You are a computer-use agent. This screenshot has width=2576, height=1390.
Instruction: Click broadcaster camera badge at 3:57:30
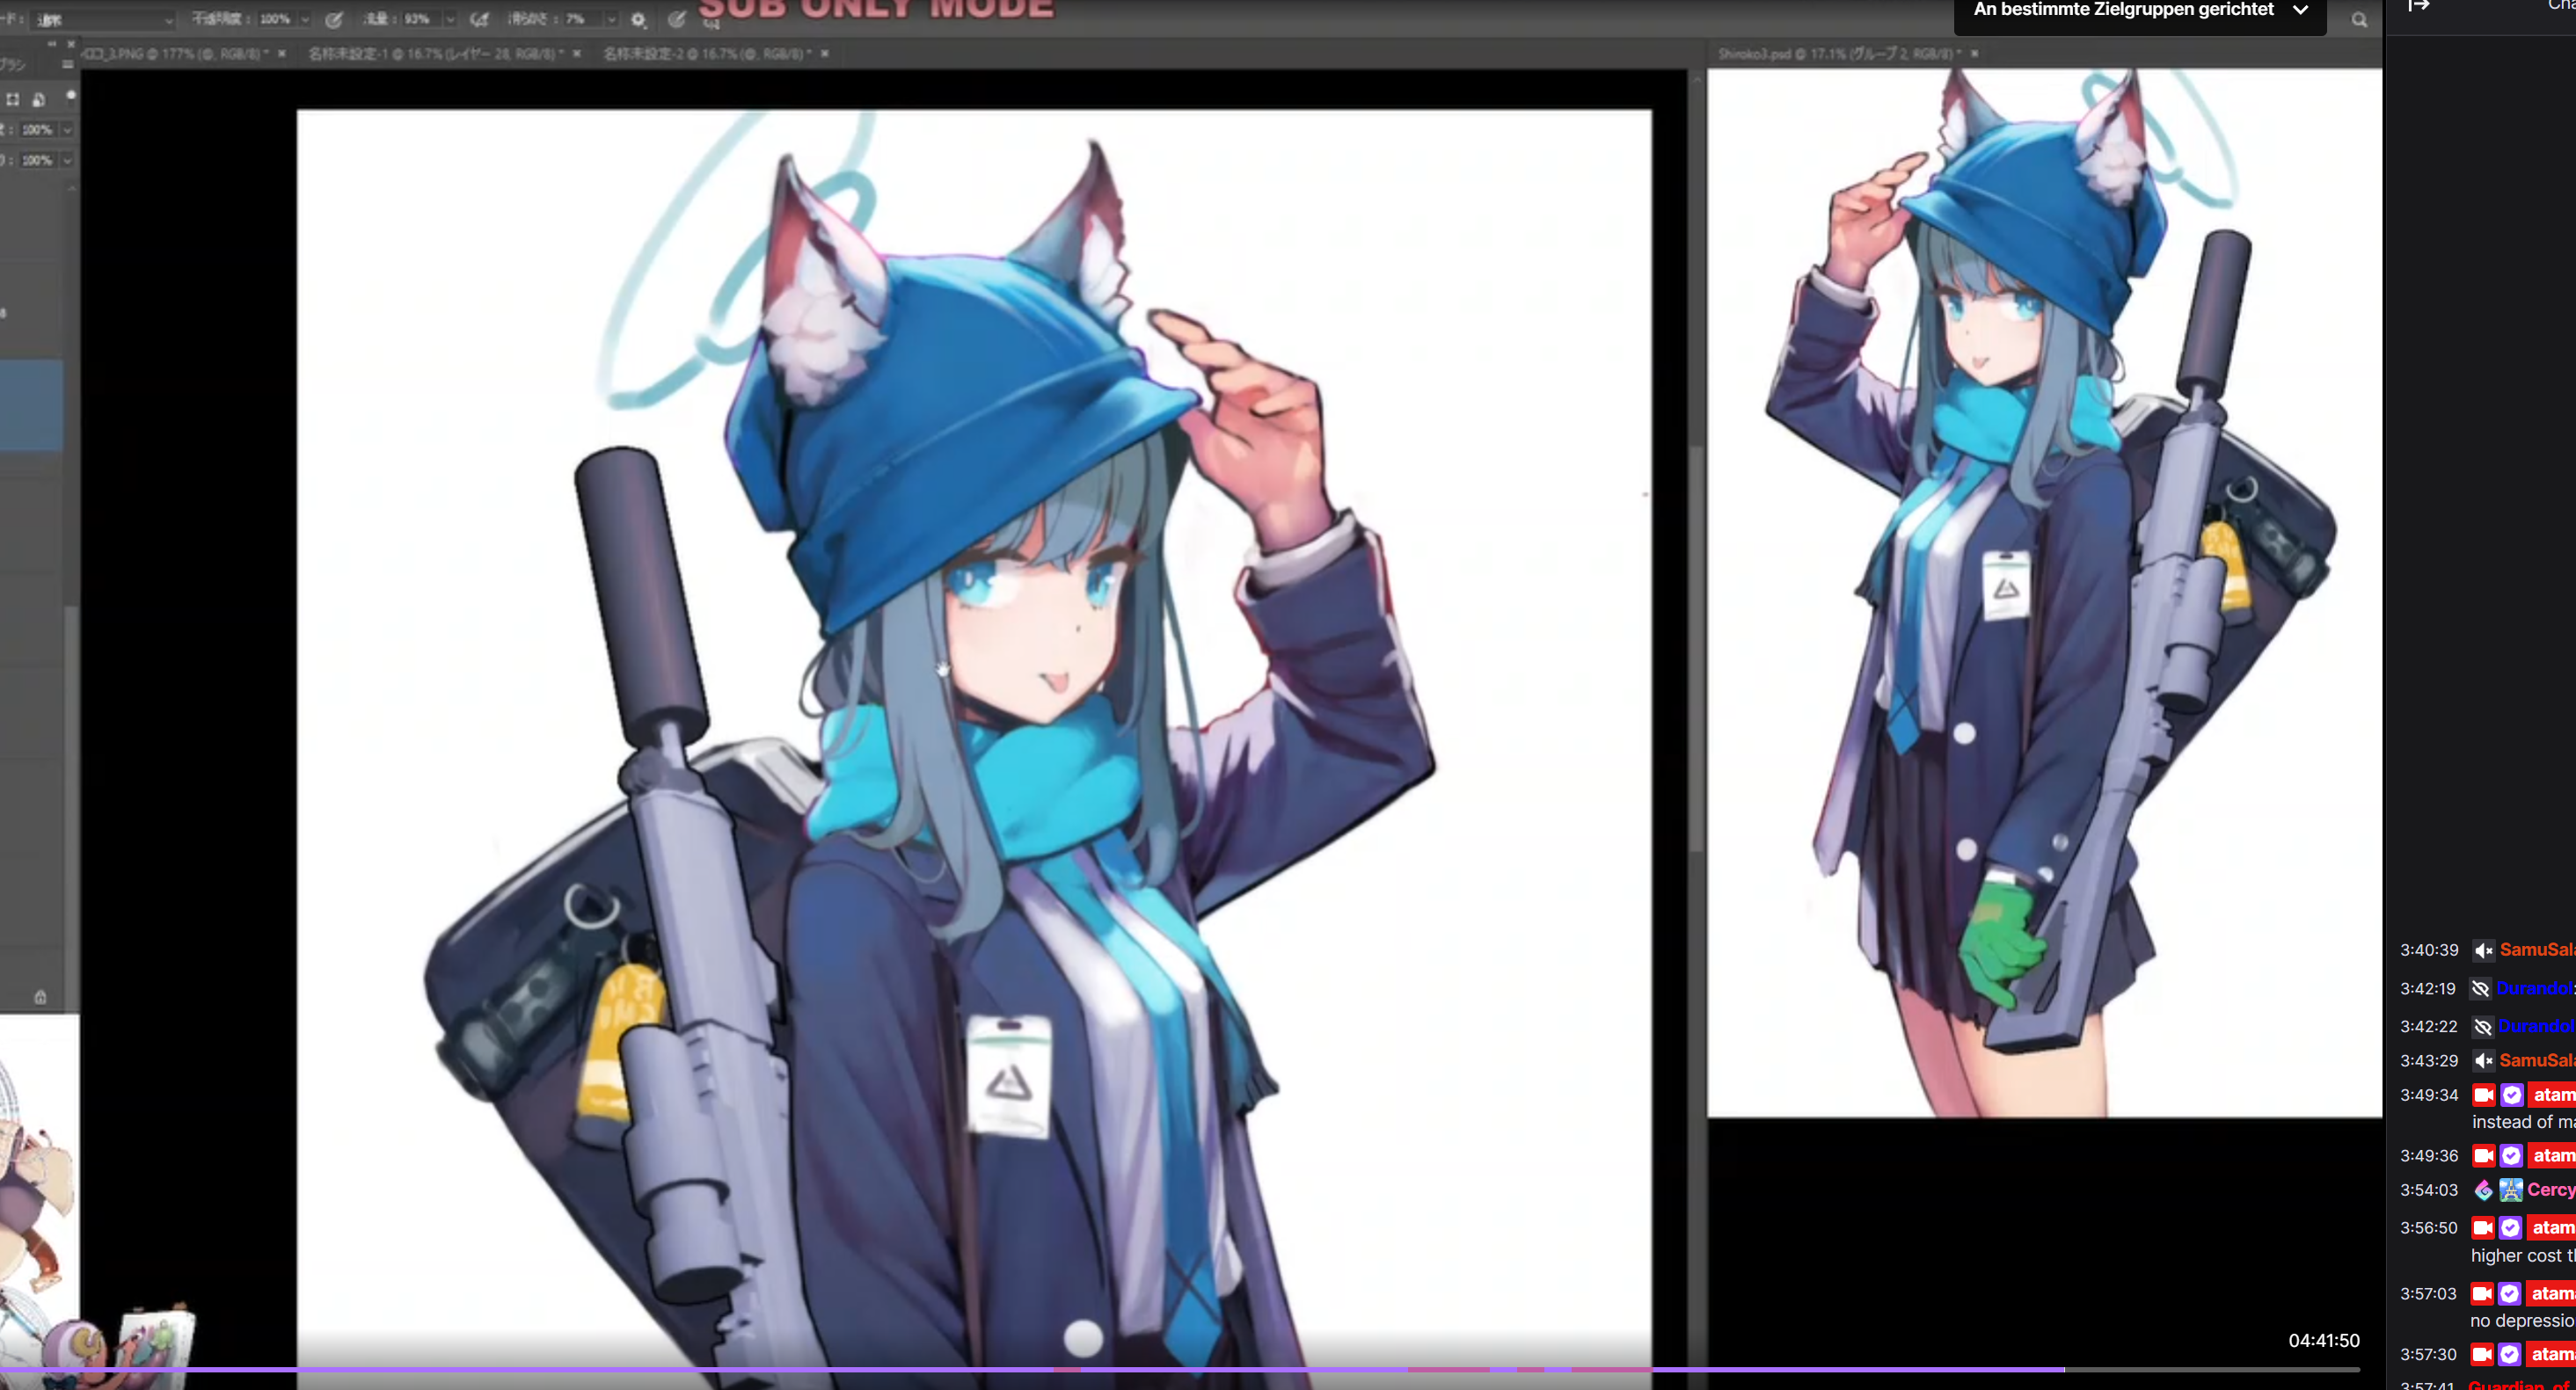2482,1355
